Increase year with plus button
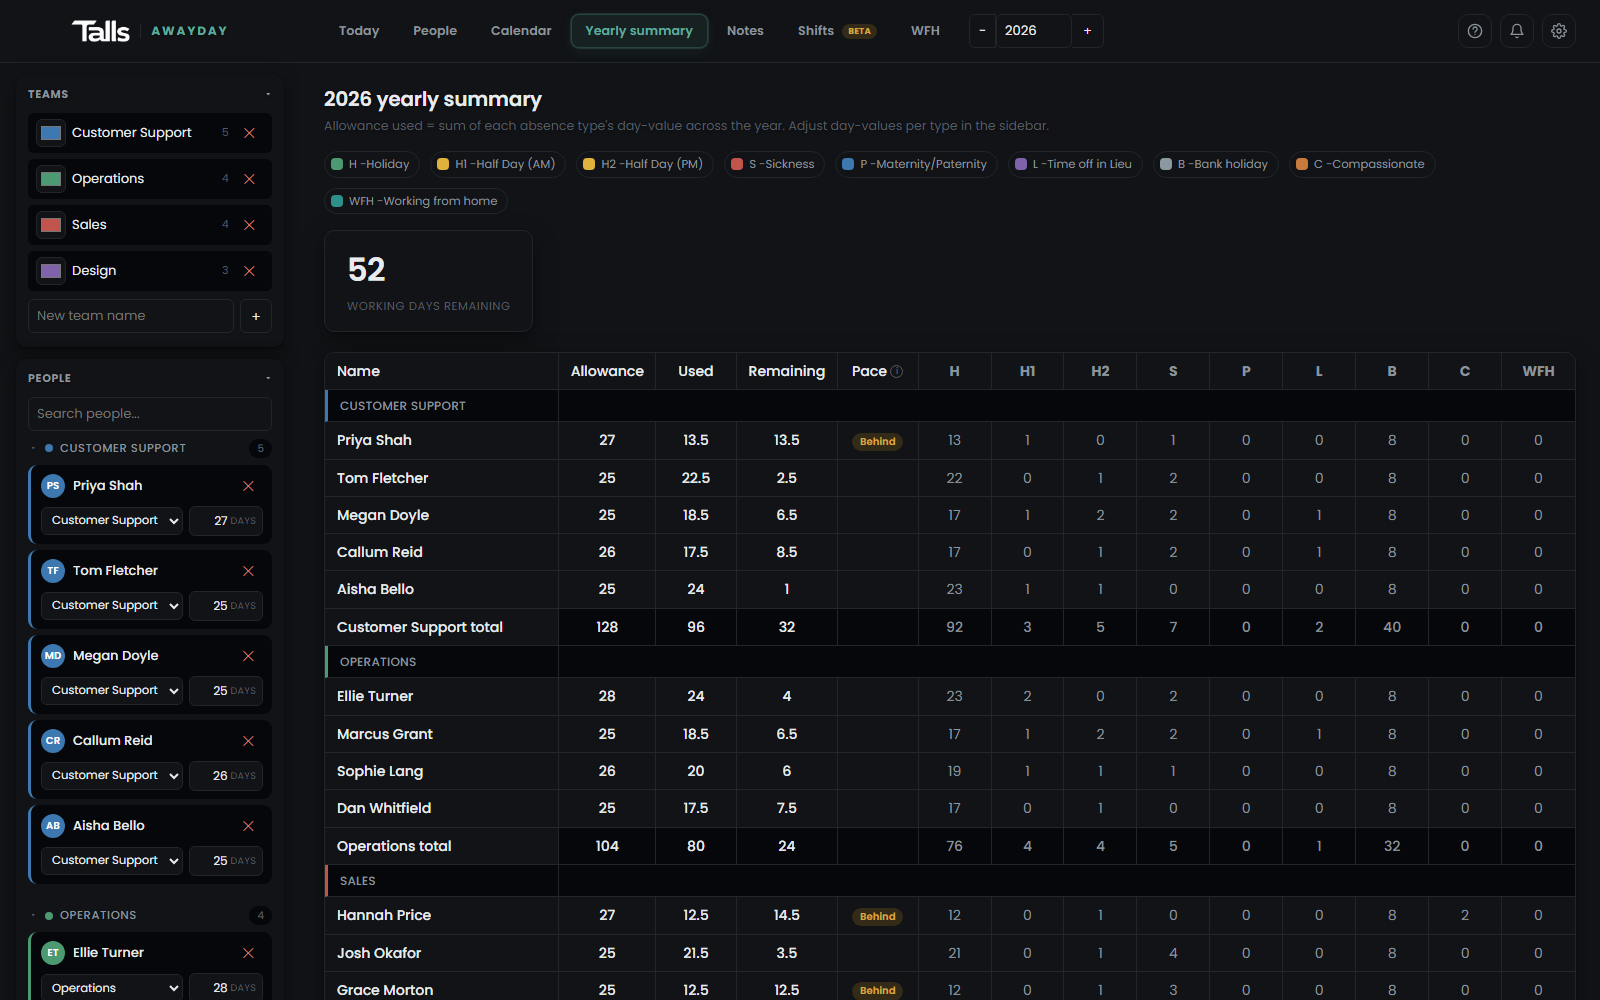 1087,31
